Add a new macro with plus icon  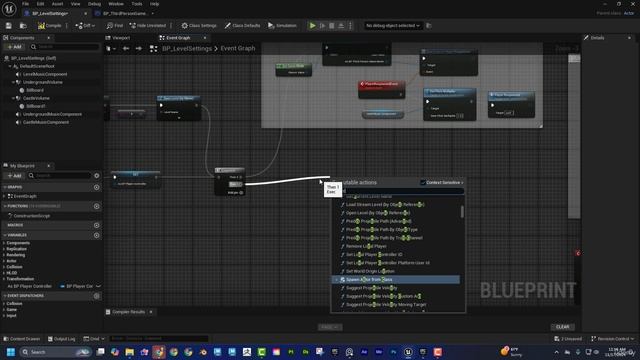click(97, 225)
